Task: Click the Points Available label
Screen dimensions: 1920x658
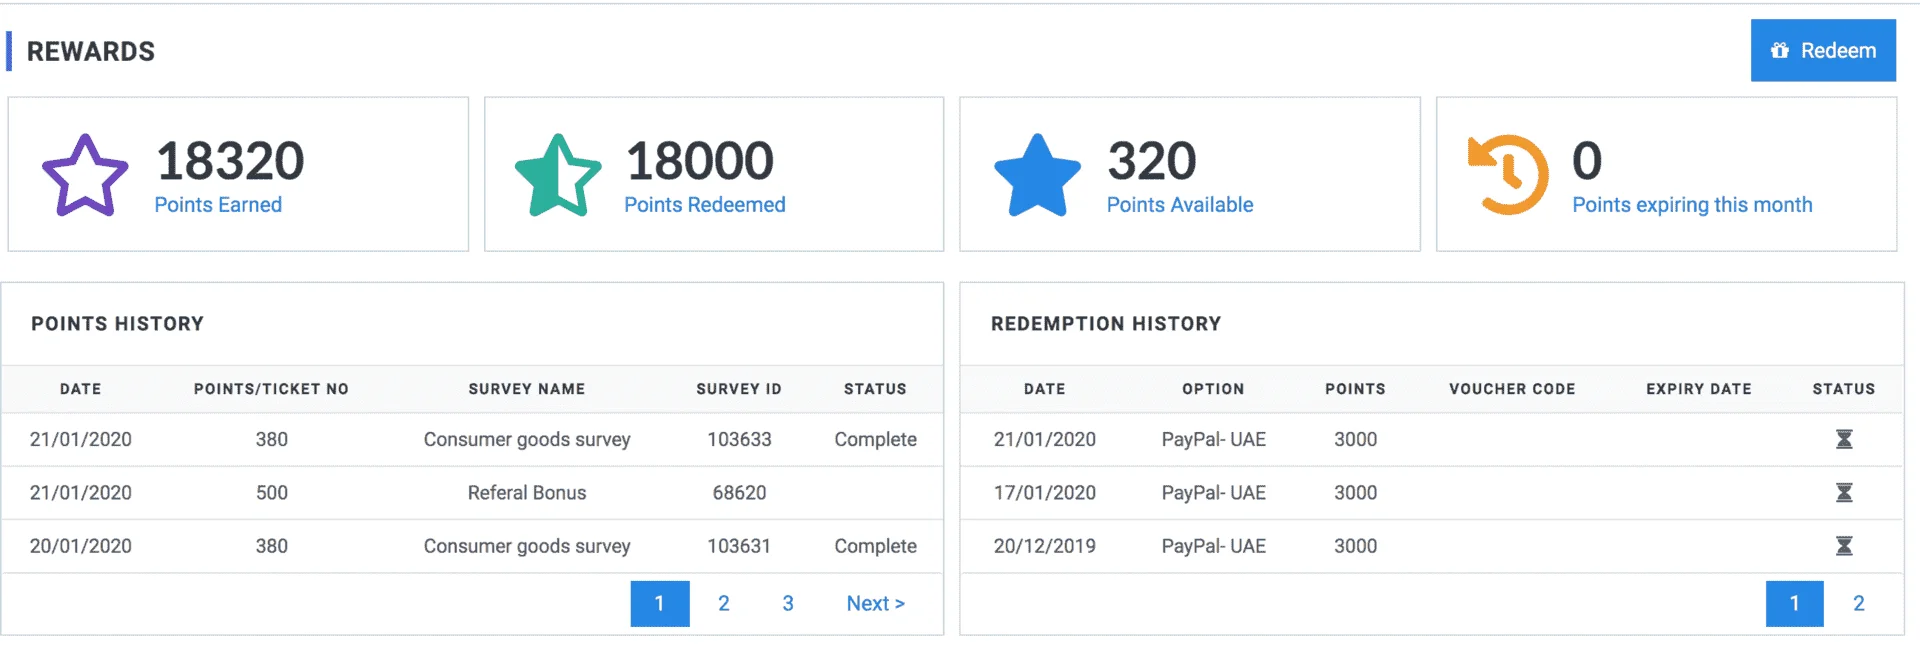Action: pos(1180,205)
